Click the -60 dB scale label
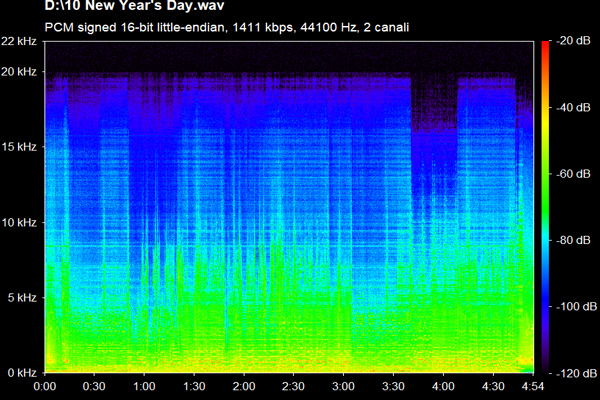Image resolution: width=600 pixels, height=400 pixels. [x=573, y=174]
